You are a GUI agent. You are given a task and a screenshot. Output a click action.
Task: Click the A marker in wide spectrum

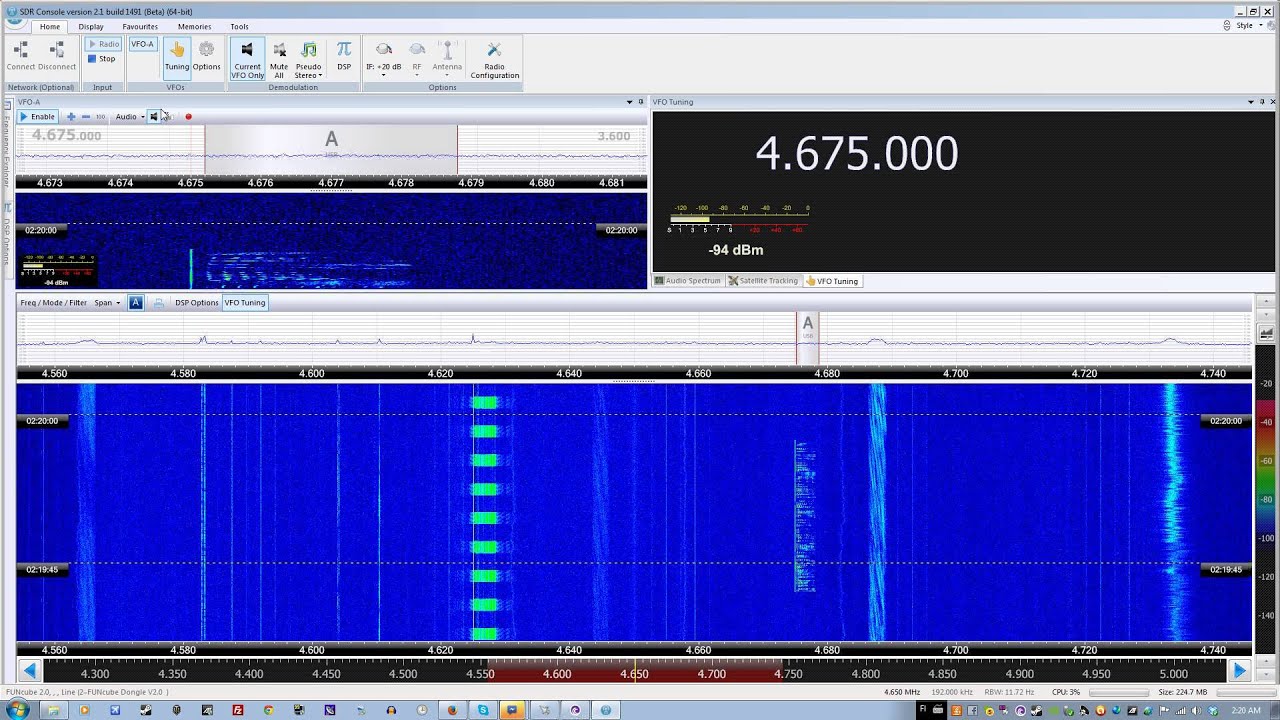[808, 323]
